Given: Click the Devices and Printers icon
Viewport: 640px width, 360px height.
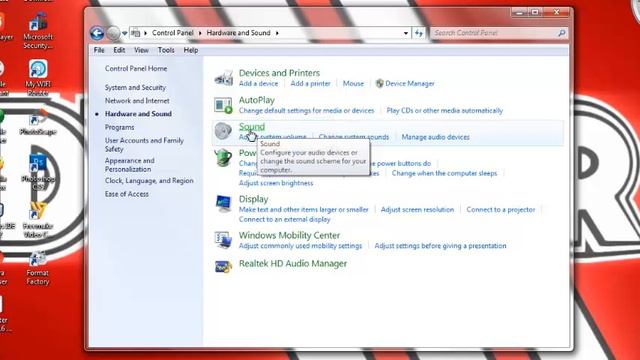Looking at the screenshot, I should [x=223, y=78].
